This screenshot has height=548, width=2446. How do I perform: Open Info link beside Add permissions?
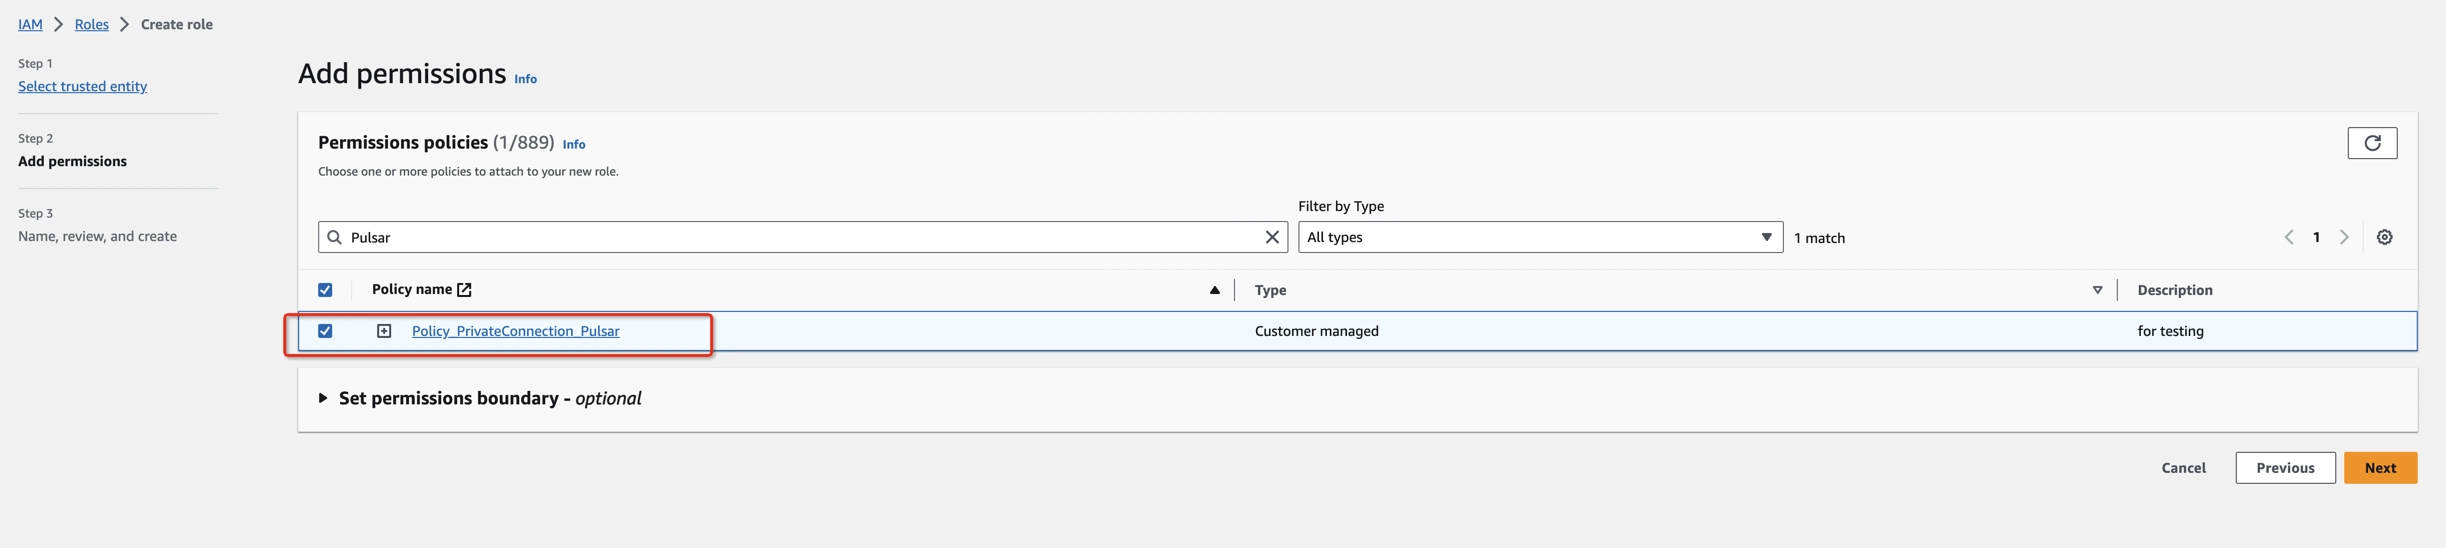tap(525, 79)
